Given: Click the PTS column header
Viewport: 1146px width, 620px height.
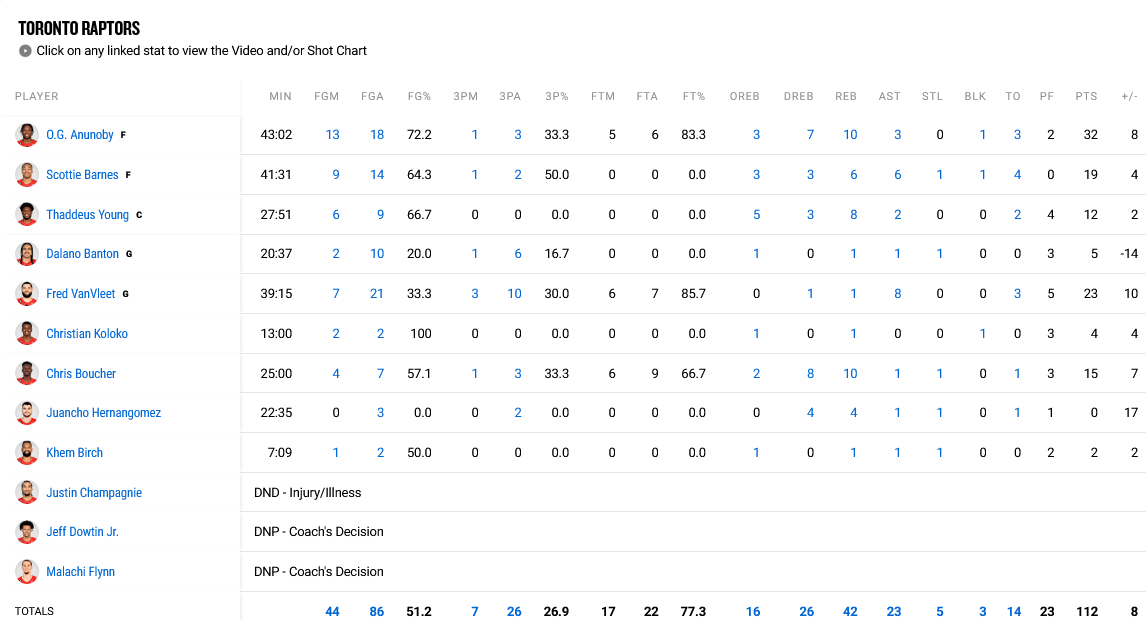Looking at the screenshot, I should [1086, 96].
